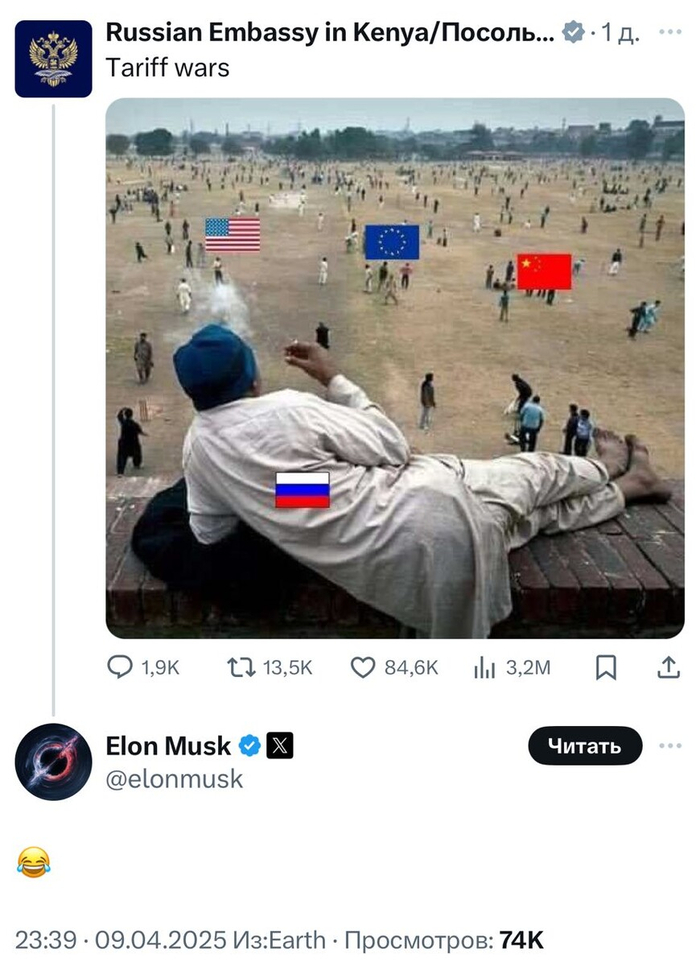Like the Russian Embassy tweet
Image resolution: width=700 pixels, height=966 pixels.
tap(363, 668)
